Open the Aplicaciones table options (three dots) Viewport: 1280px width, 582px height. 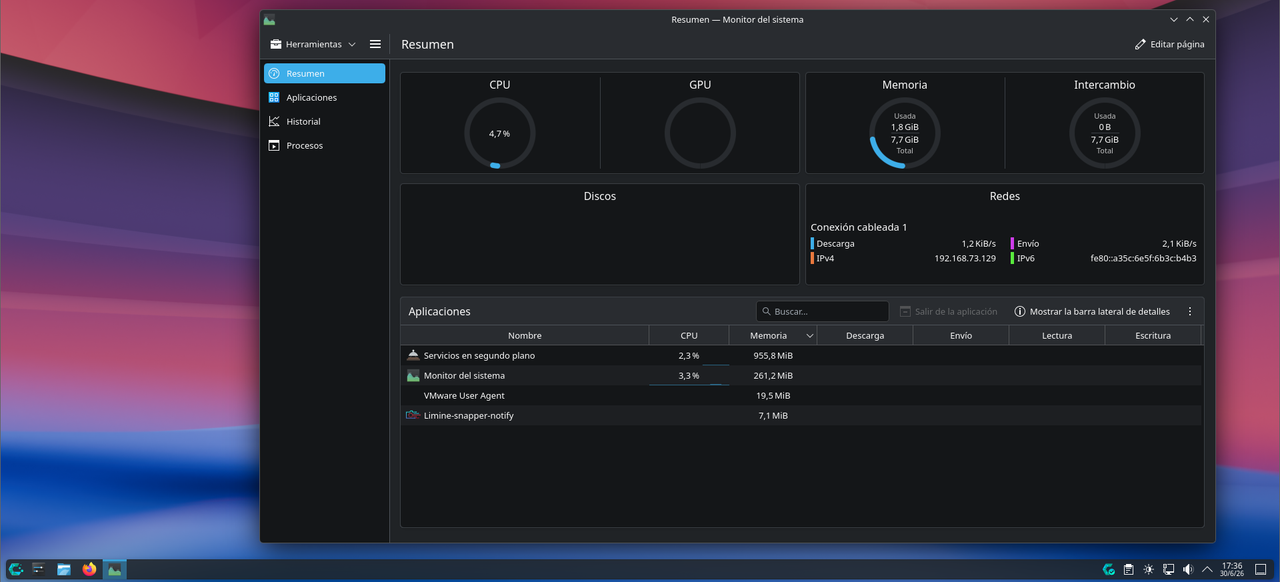(1190, 311)
